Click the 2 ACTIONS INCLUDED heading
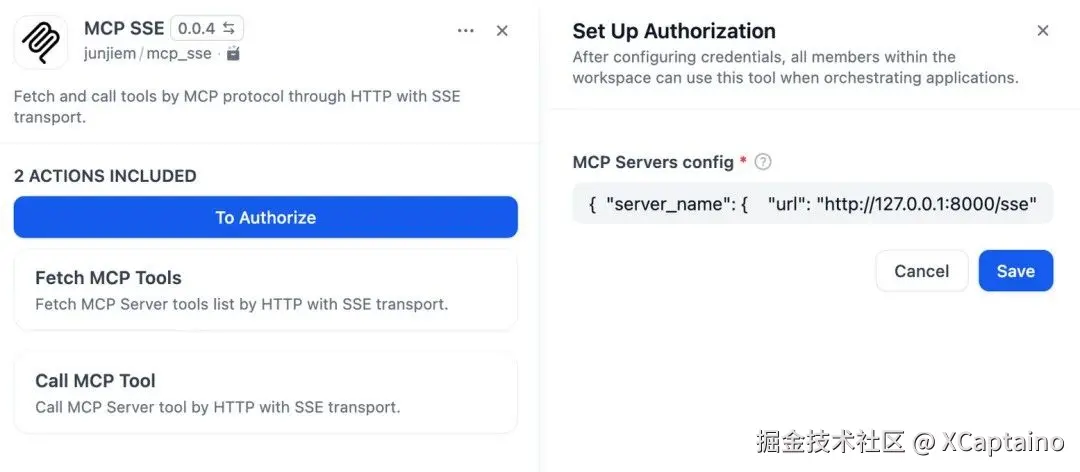This screenshot has height=472, width=1080. (105, 176)
